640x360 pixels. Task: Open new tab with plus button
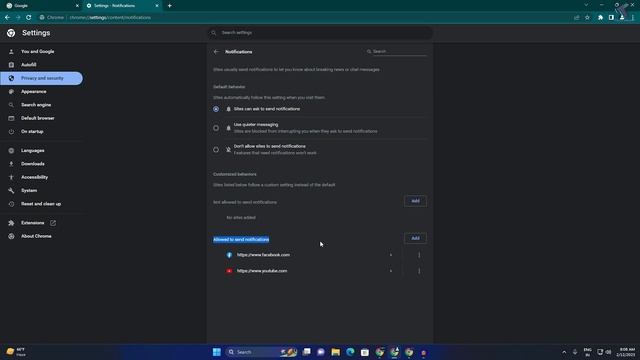[x=169, y=6]
